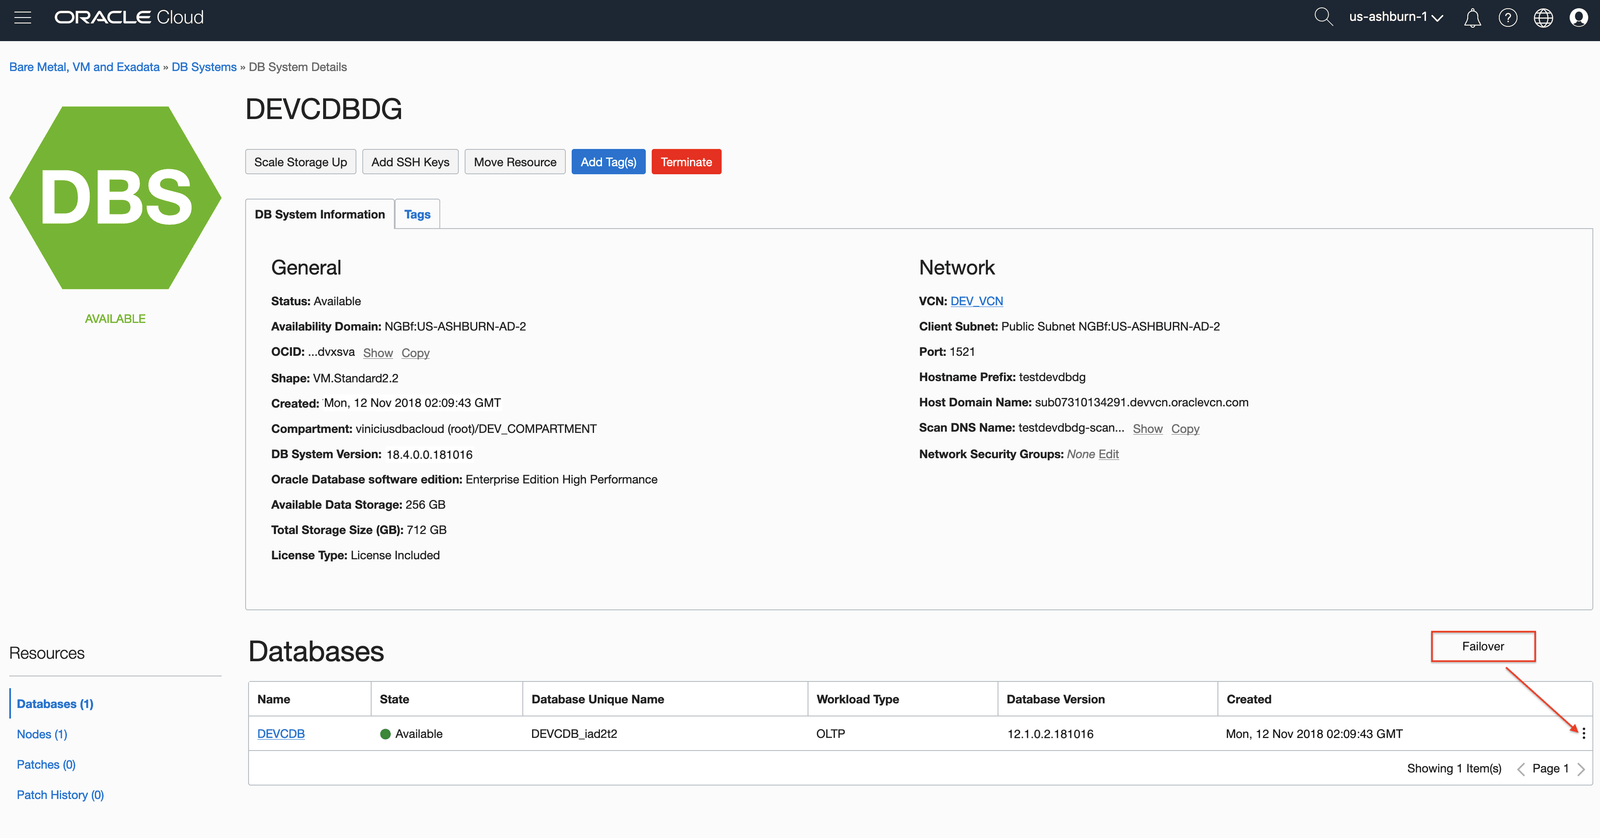Open the user profile avatar
The image size is (1600, 838).
(x=1579, y=18)
